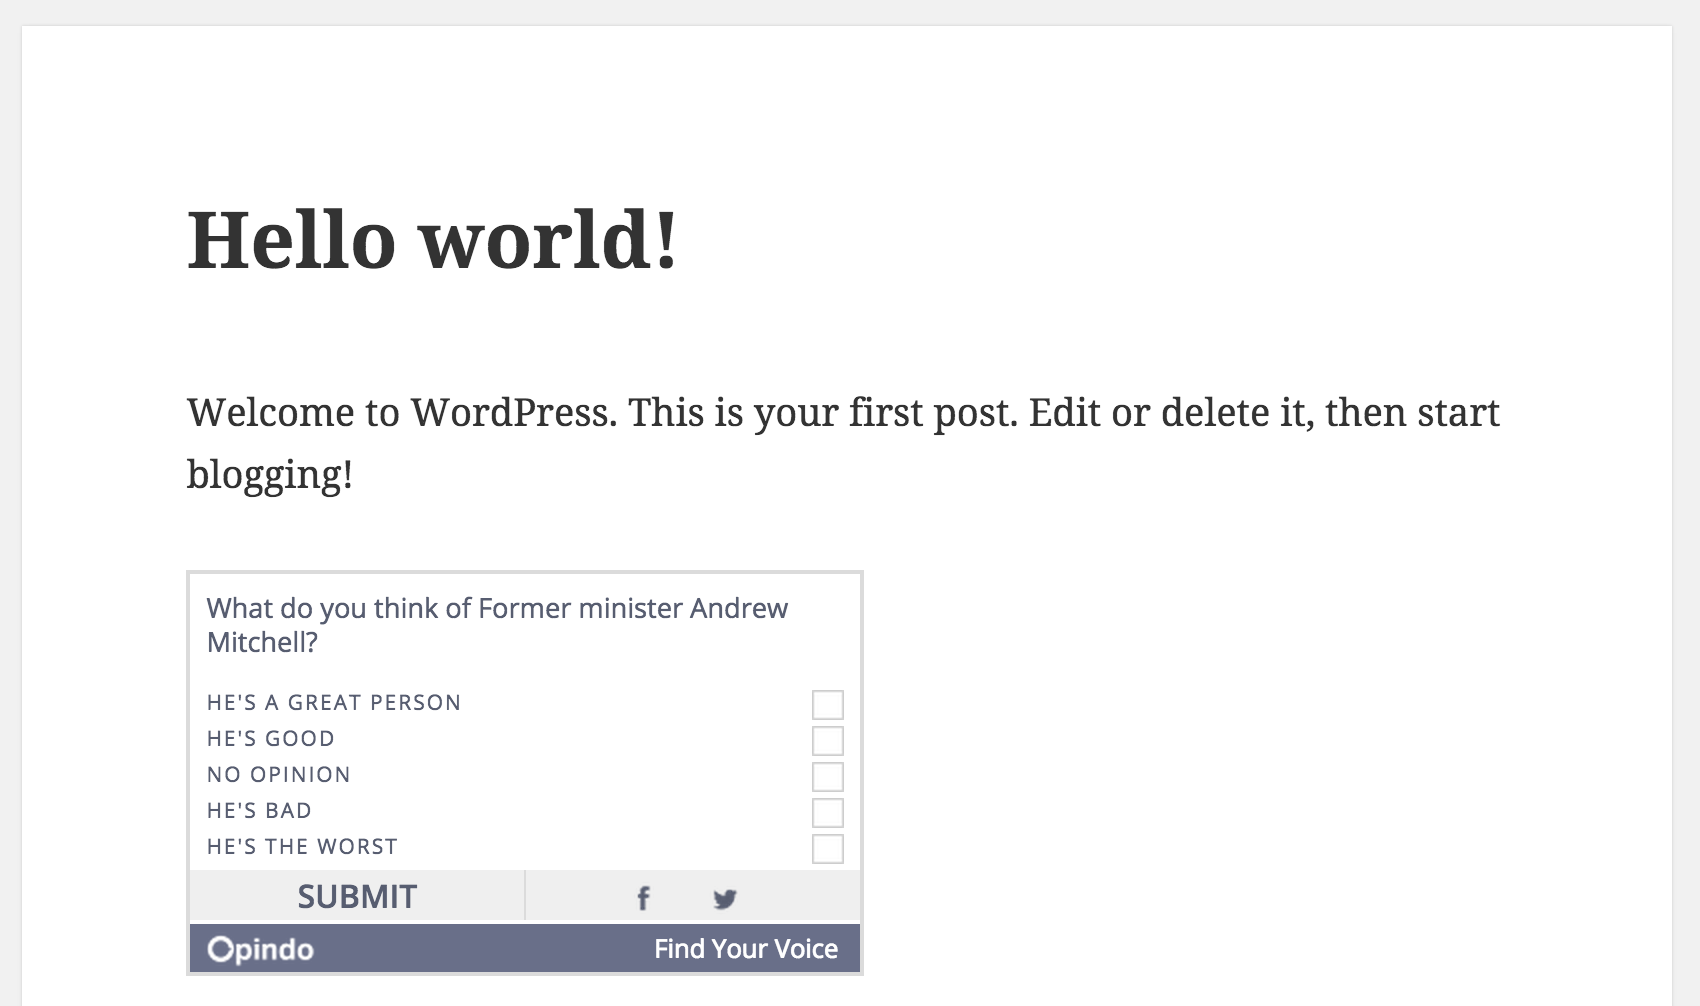This screenshot has width=1700, height=1006.
Task: Check the "He's a great person" box
Action: (828, 704)
